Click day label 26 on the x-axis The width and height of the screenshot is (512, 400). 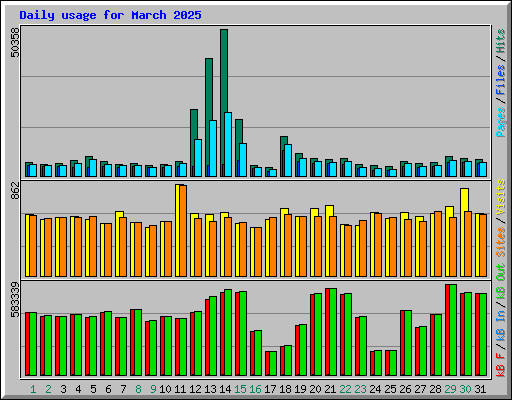[405, 389]
